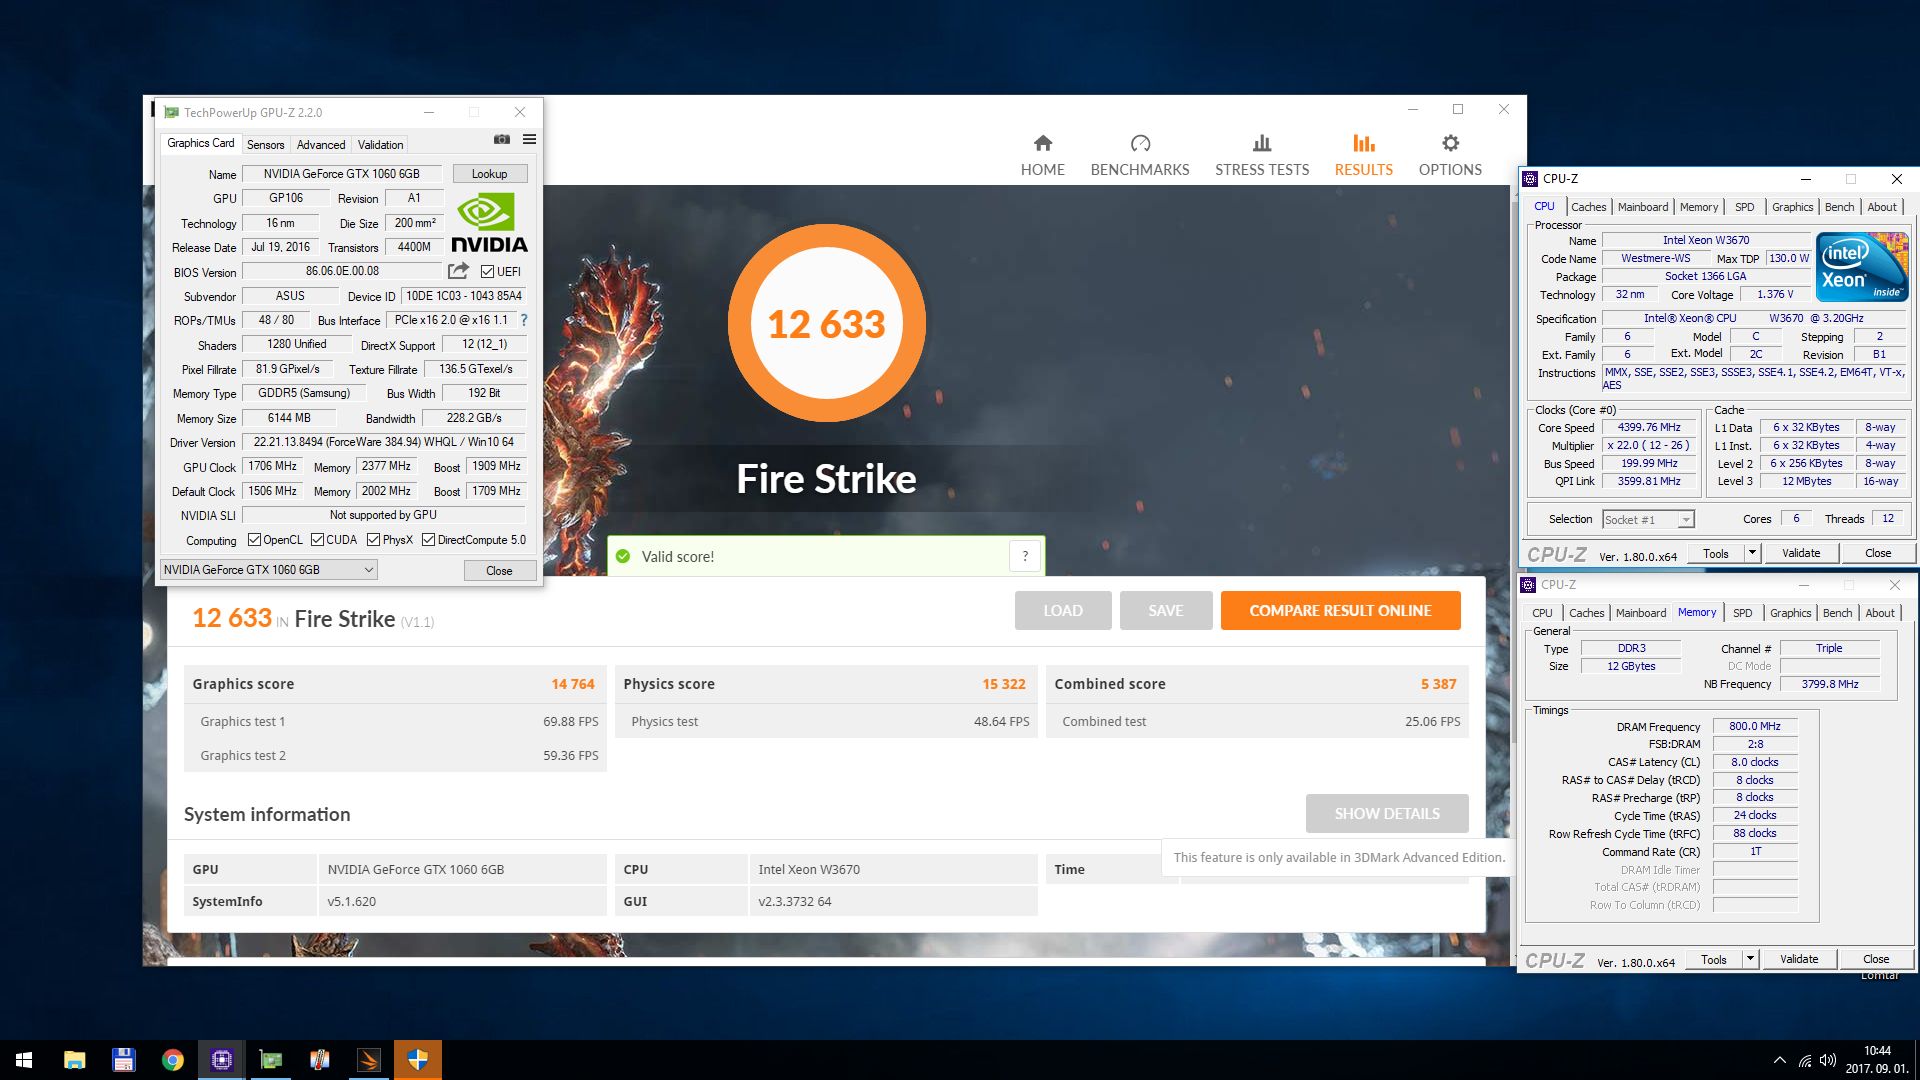Switch to Mainboard tab in upper CPU-Z

(x=1643, y=207)
